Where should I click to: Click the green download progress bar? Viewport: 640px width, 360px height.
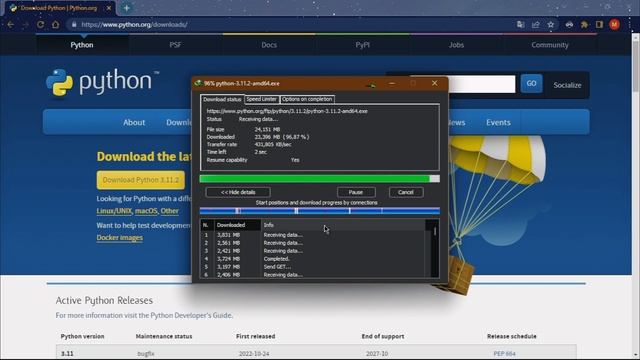click(320, 179)
